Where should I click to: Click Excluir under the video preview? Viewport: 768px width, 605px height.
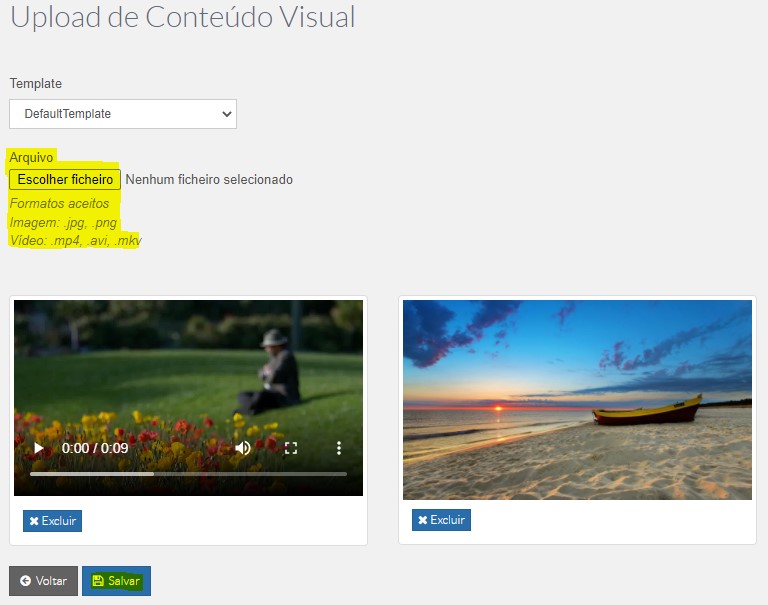click(x=52, y=521)
